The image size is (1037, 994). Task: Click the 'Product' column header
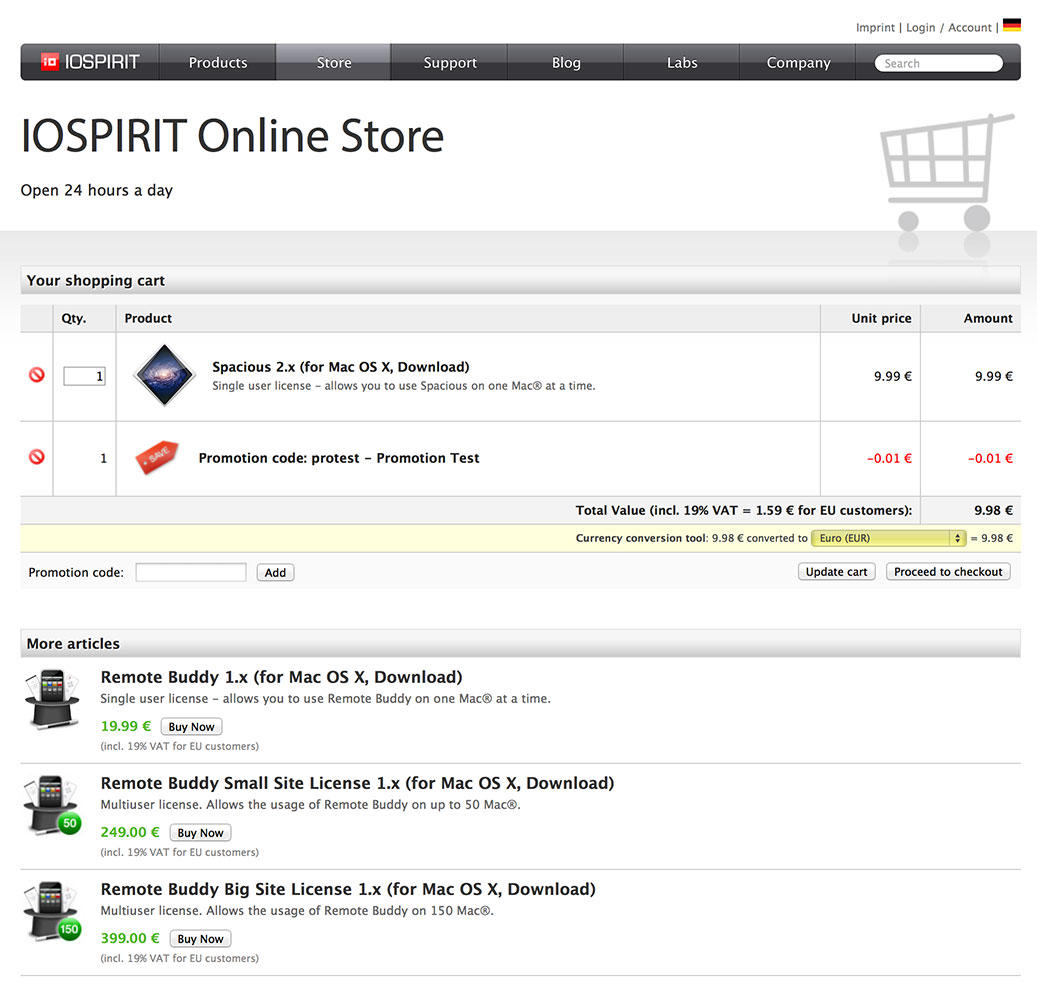click(148, 318)
